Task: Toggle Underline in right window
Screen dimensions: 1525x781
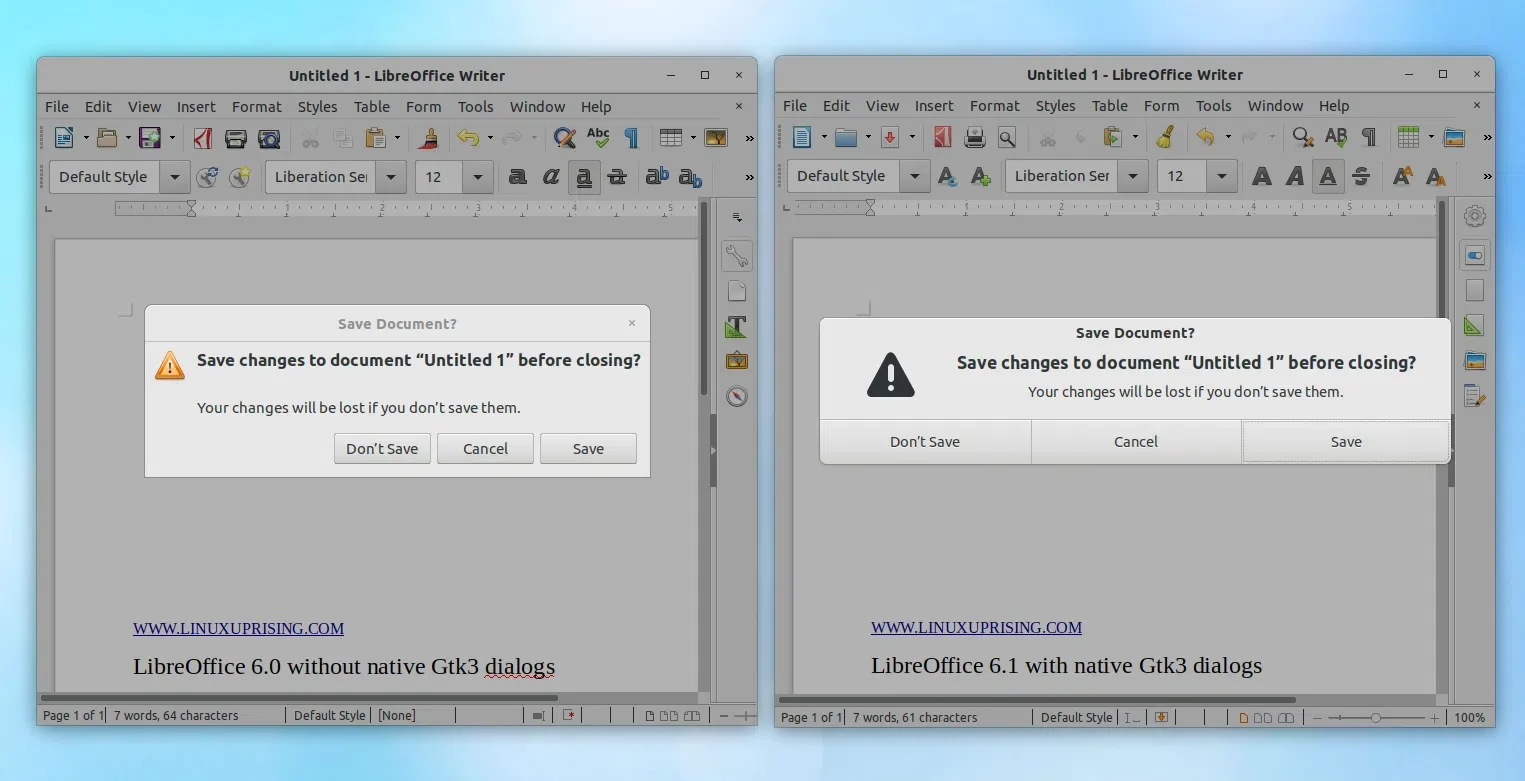Action: (x=1328, y=177)
